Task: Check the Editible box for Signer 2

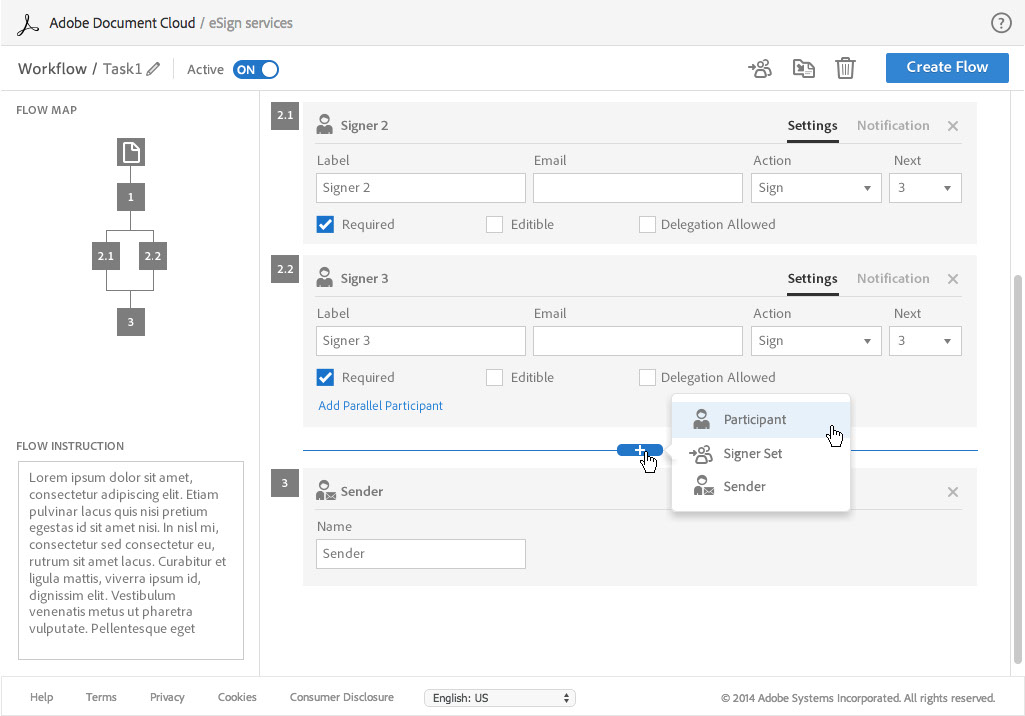Action: (494, 225)
